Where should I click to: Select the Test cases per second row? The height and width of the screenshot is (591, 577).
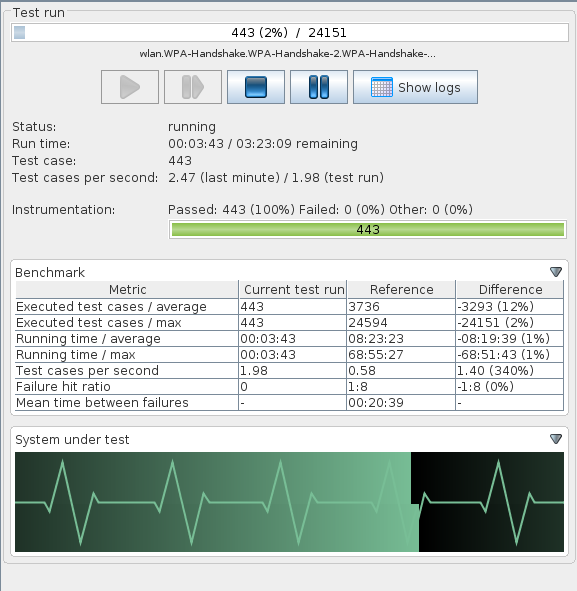click(x=289, y=371)
